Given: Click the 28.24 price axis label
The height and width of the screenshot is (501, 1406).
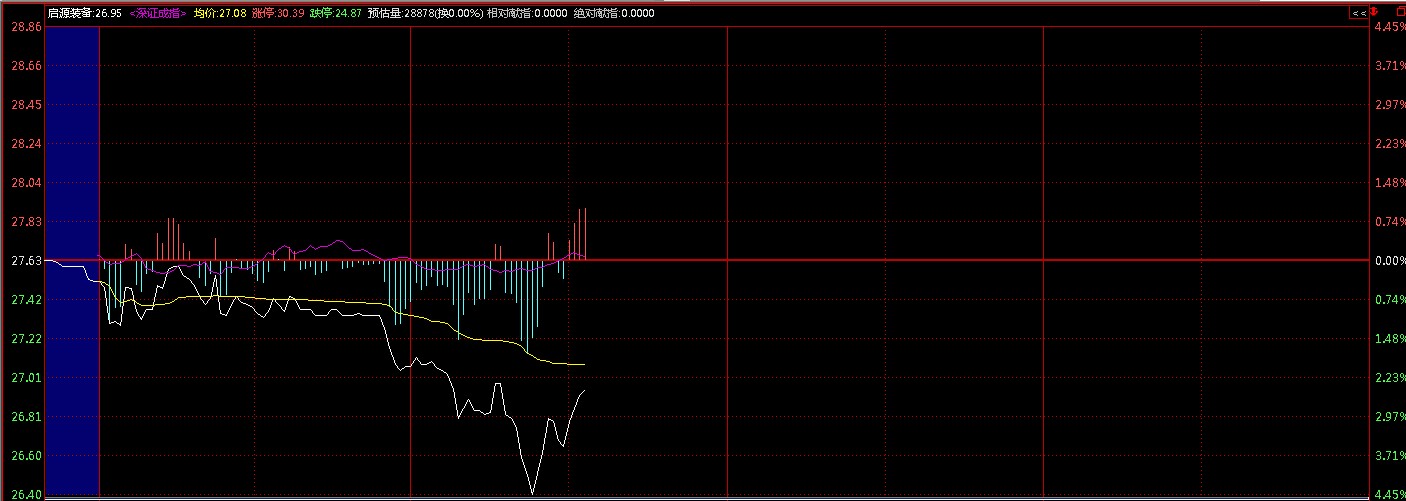Looking at the screenshot, I should point(25,144).
